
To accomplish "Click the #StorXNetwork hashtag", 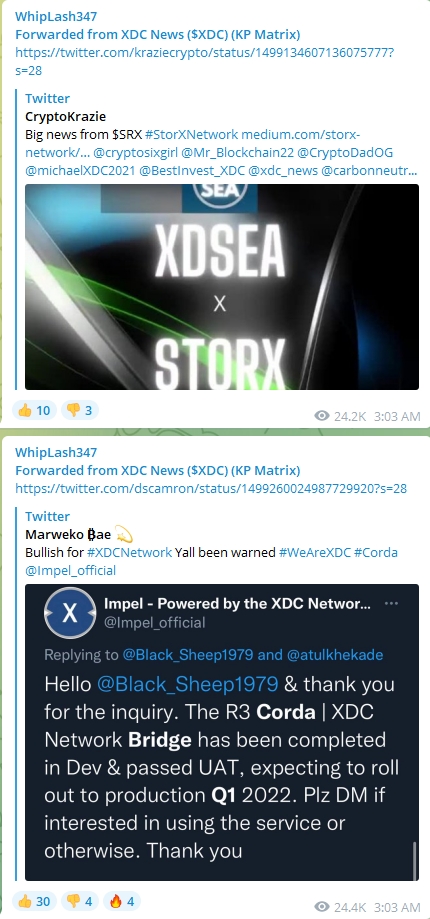I will [192, 134].
